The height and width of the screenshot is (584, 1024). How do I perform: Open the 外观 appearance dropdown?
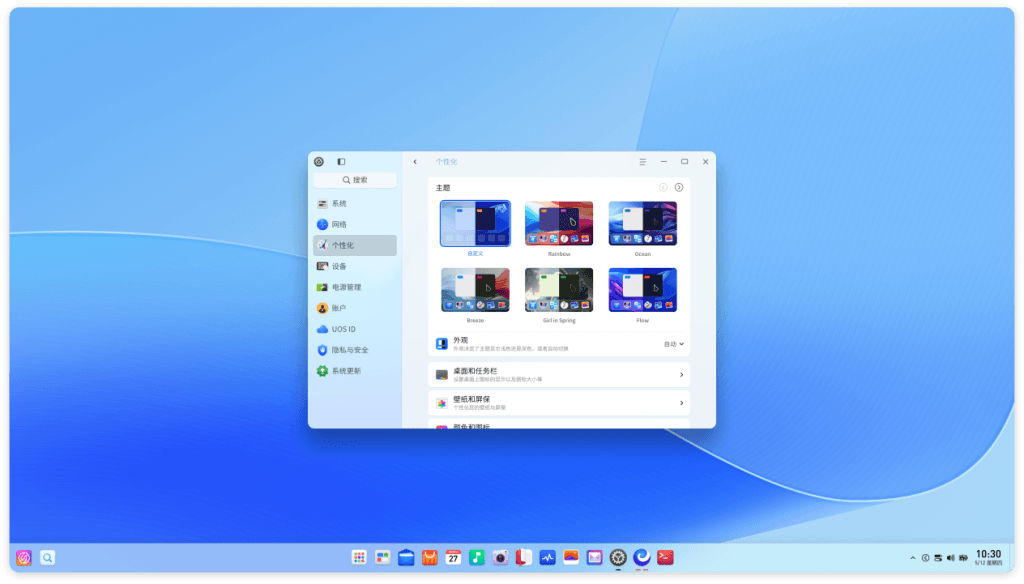674,344
